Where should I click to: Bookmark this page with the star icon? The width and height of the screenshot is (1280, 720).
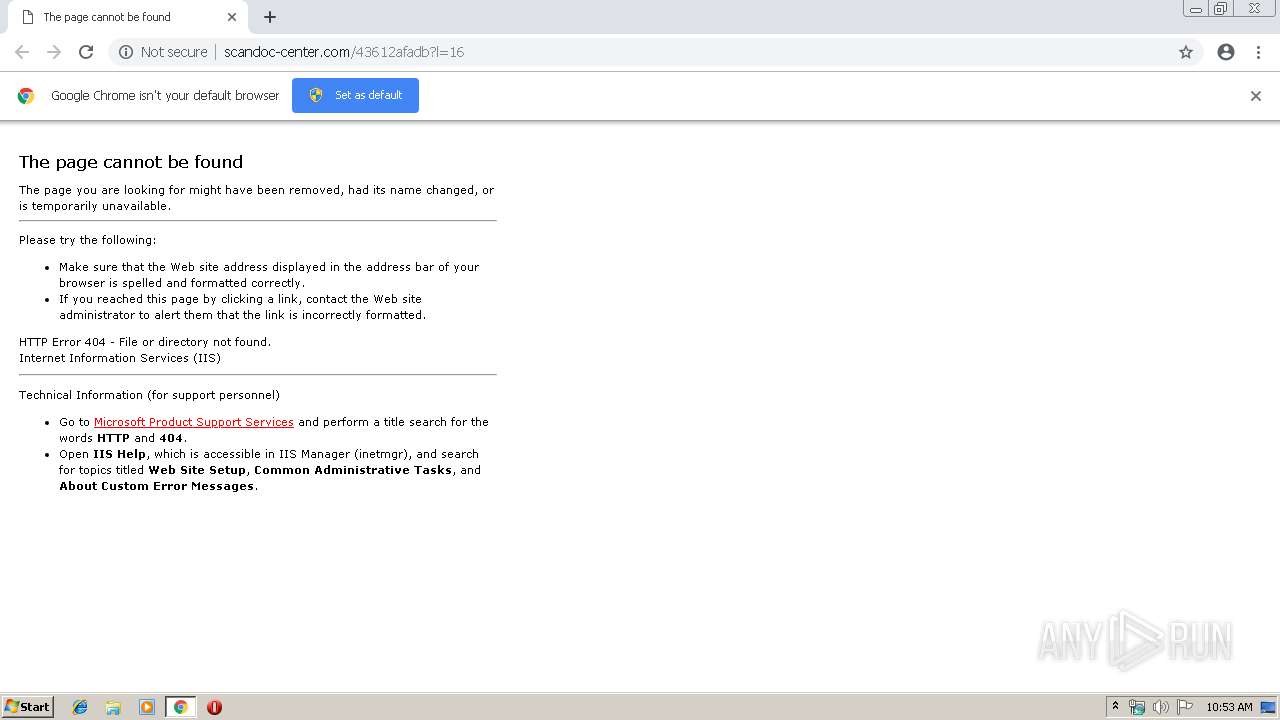(1186, 52)
